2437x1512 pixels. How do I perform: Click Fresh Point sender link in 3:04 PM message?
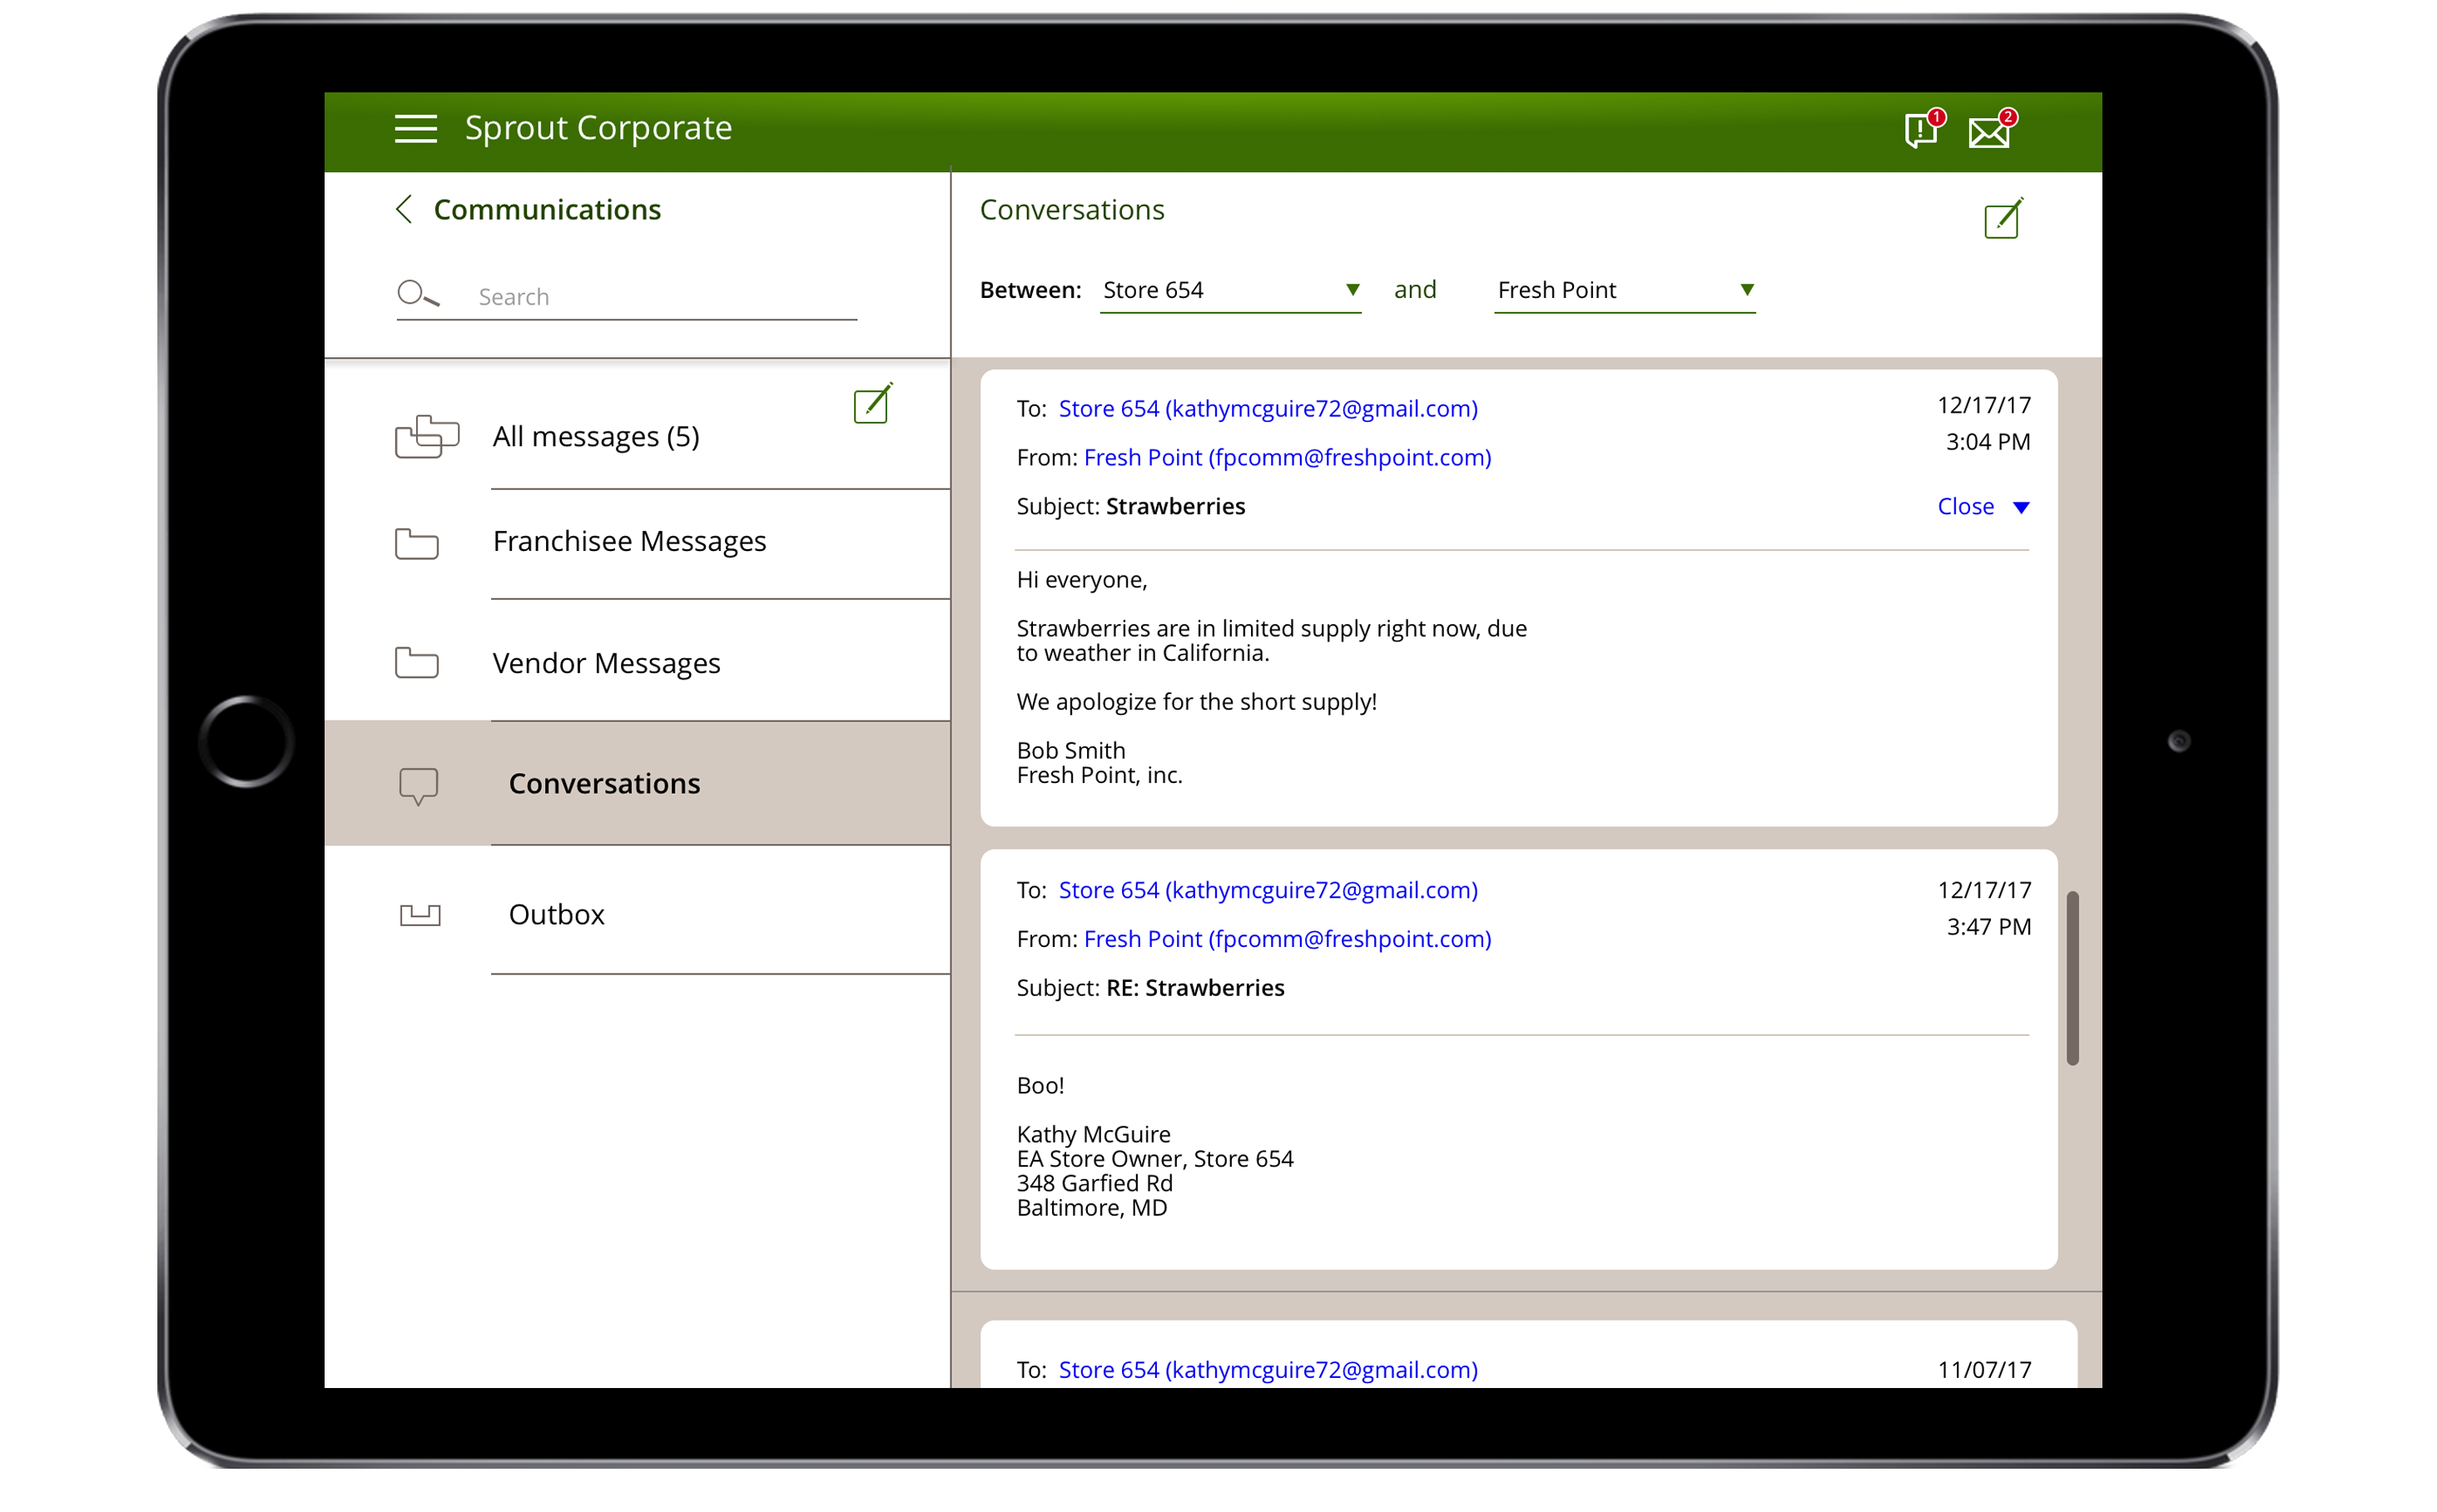click(1287, 458)
